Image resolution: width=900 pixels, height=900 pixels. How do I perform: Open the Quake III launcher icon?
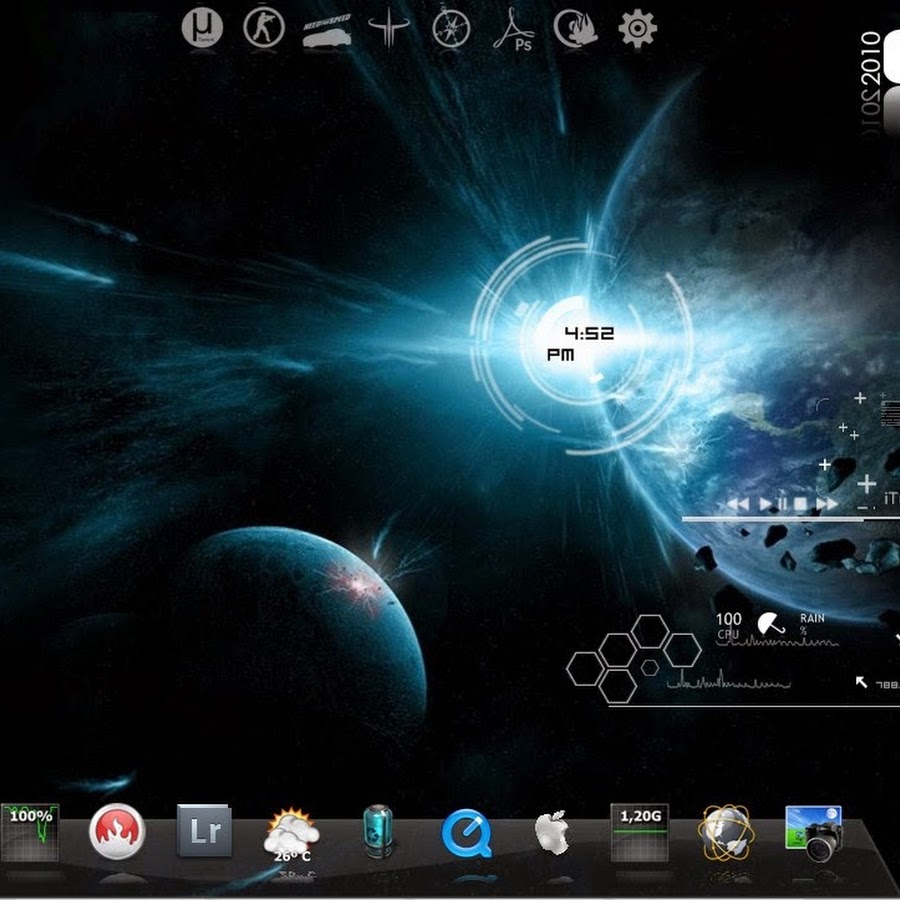(388, 29)
